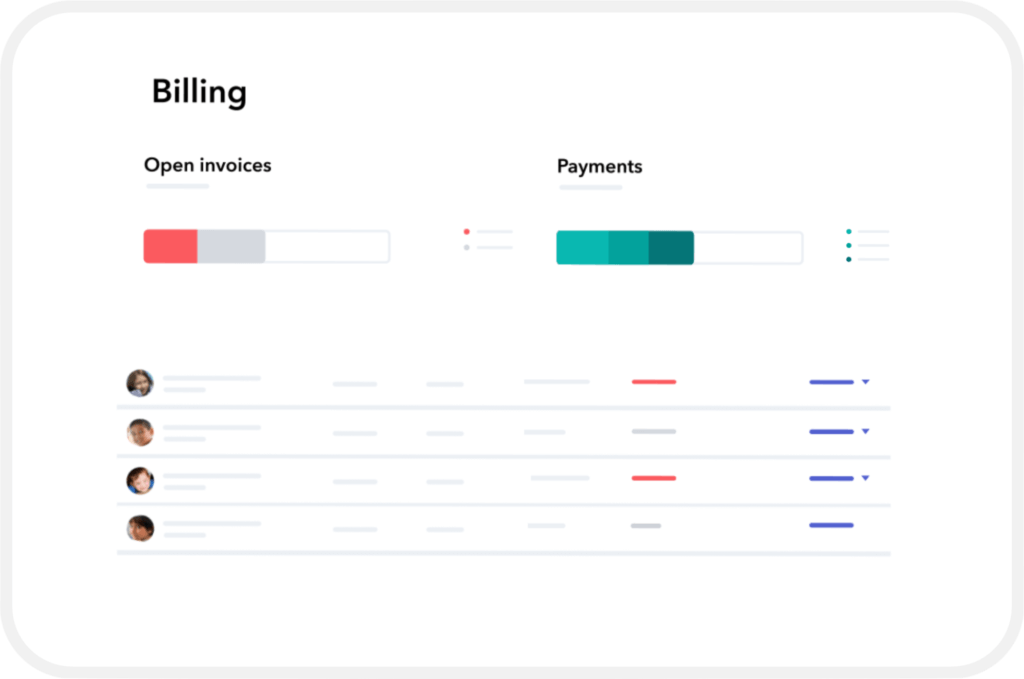The width and height of the screenshot is (1024, 679).
Task: Click the red status label in first row
Action: tap(654, 382)
